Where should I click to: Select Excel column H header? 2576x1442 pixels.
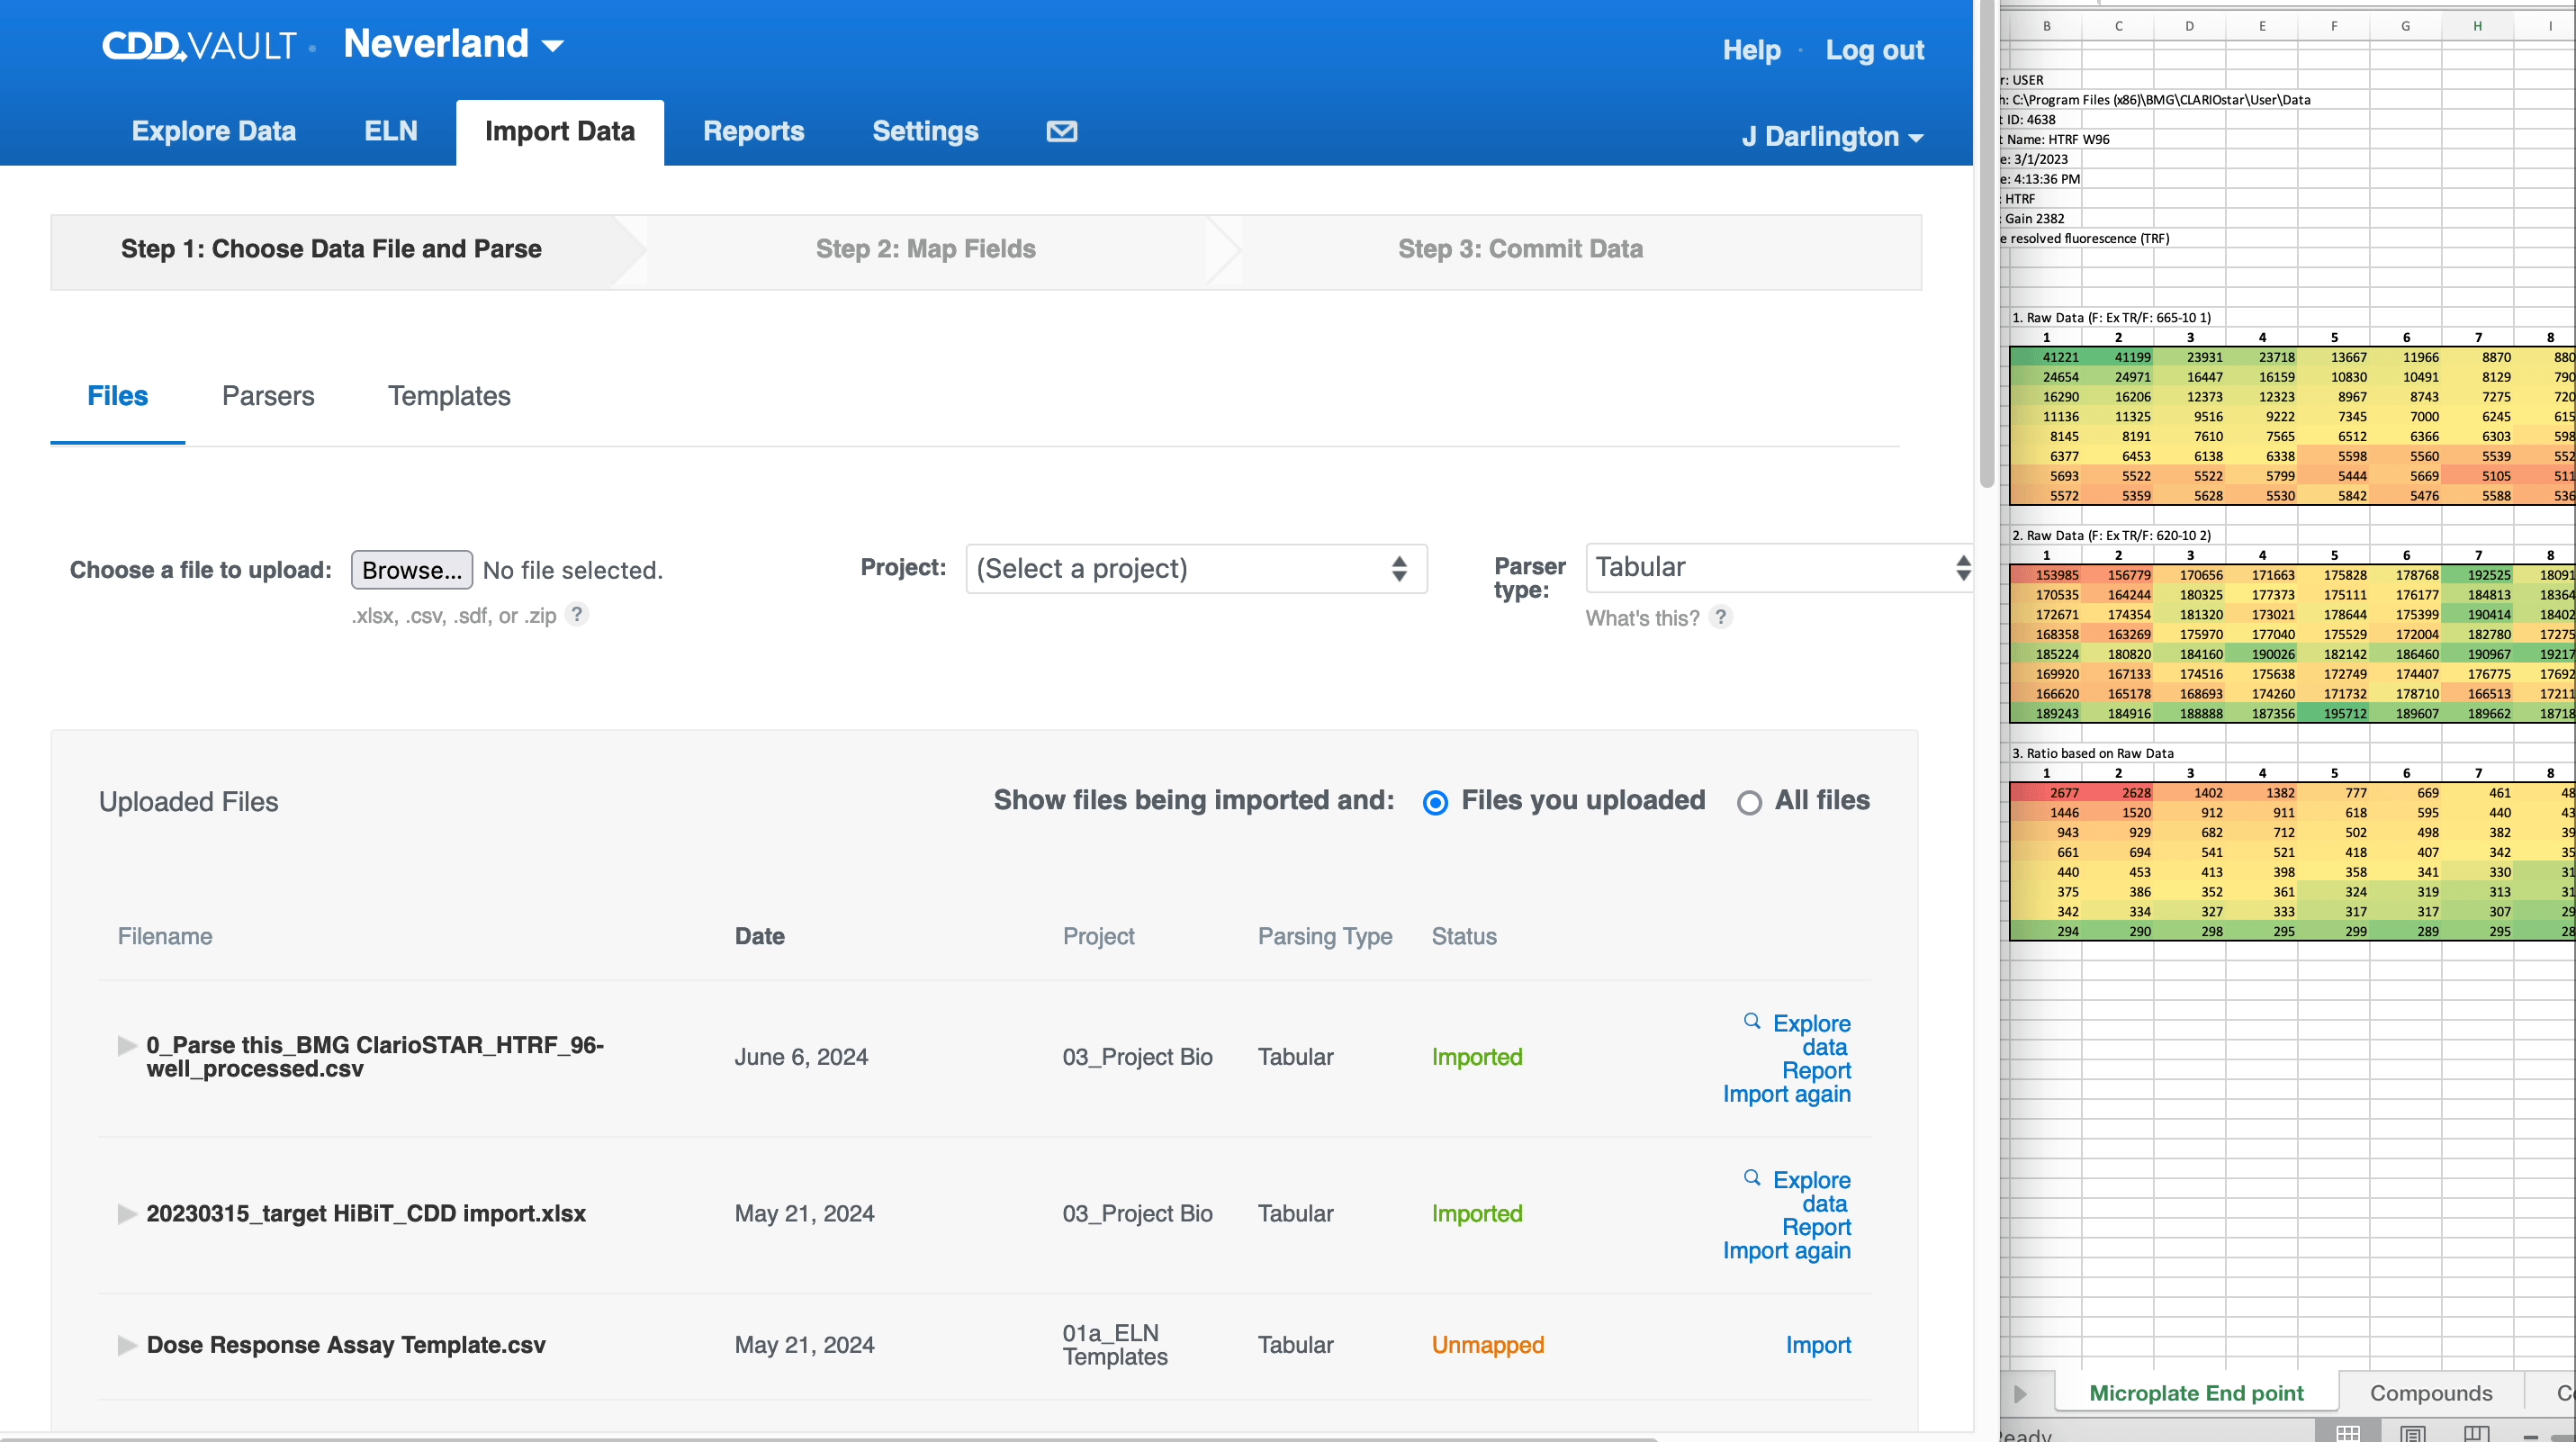[2477, 26]
